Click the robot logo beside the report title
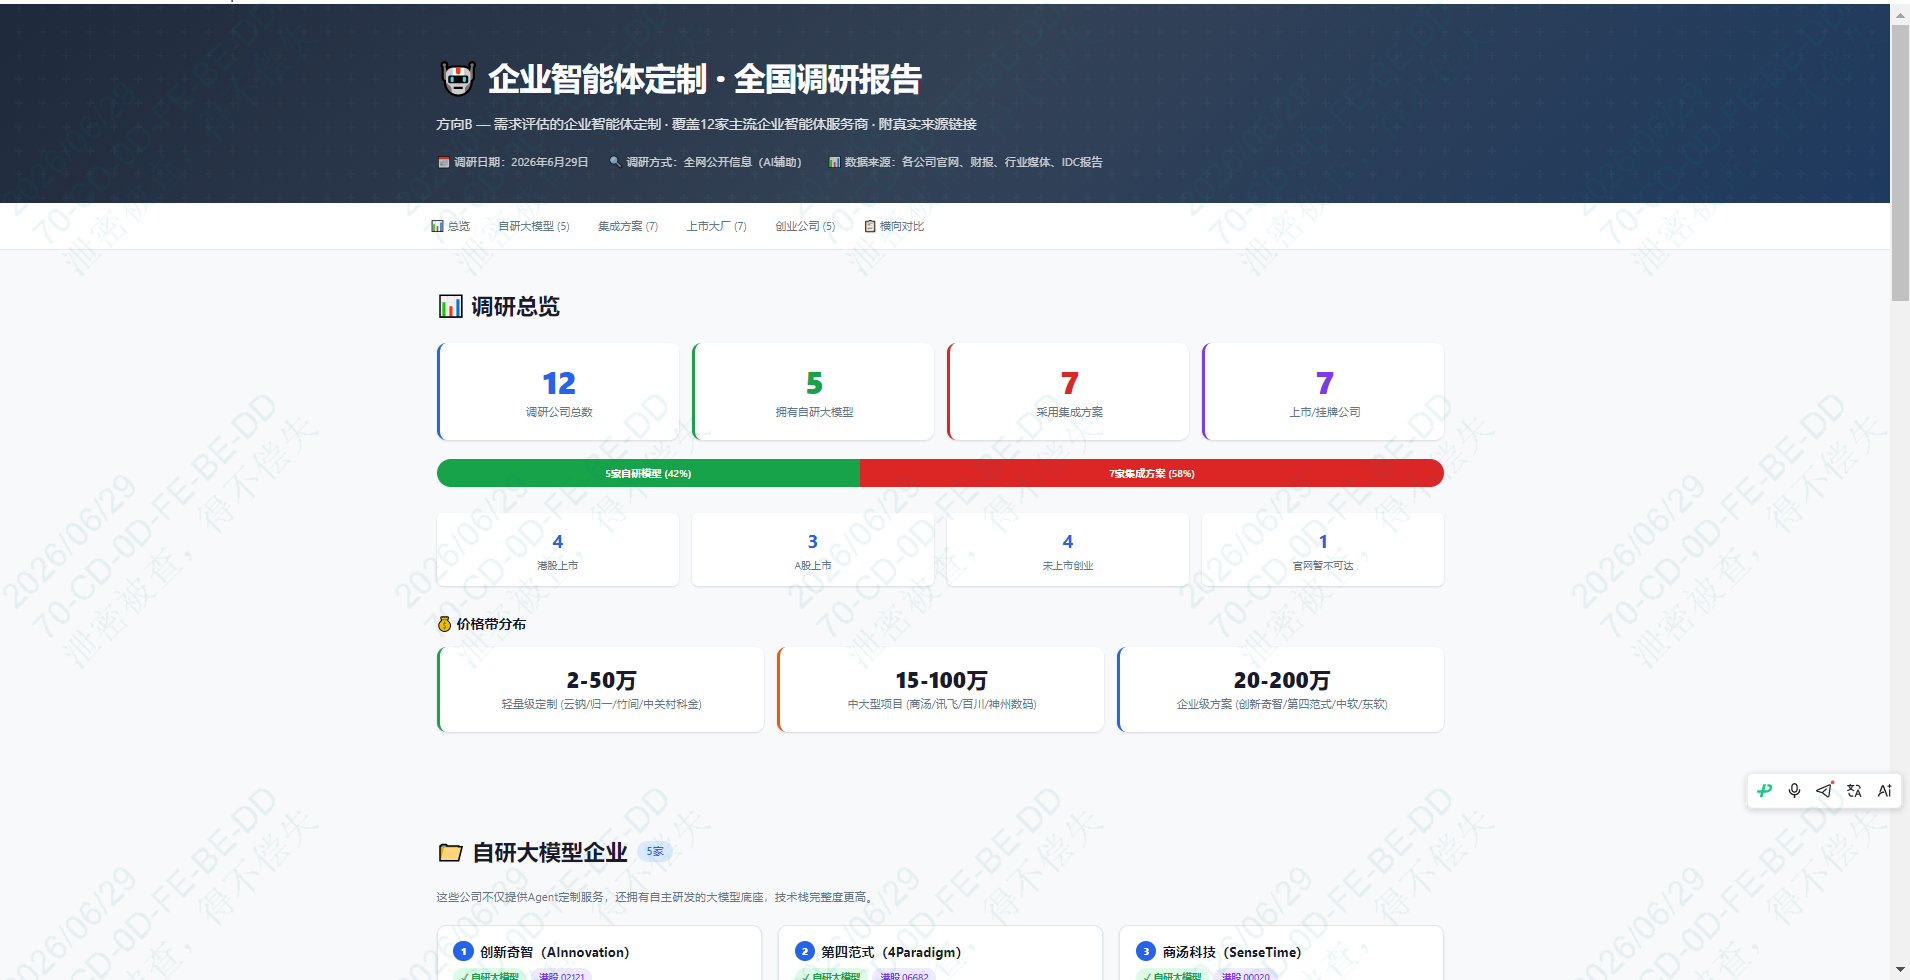 tap(458, 78)
